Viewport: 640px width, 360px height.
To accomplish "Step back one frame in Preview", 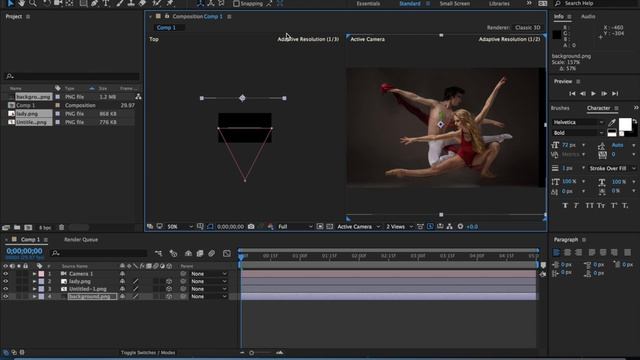I will tap(582, 93).
